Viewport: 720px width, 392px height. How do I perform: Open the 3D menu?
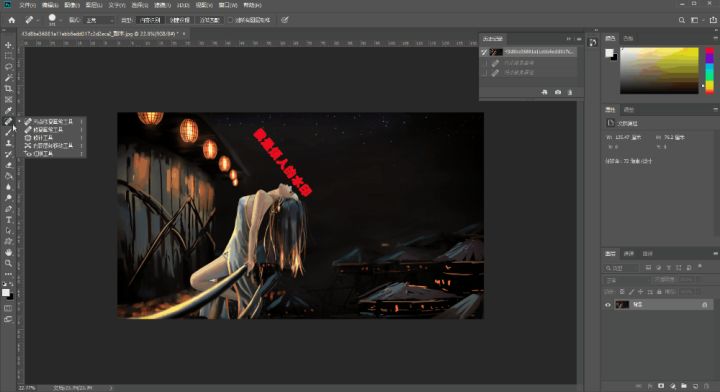click(183, 5)
